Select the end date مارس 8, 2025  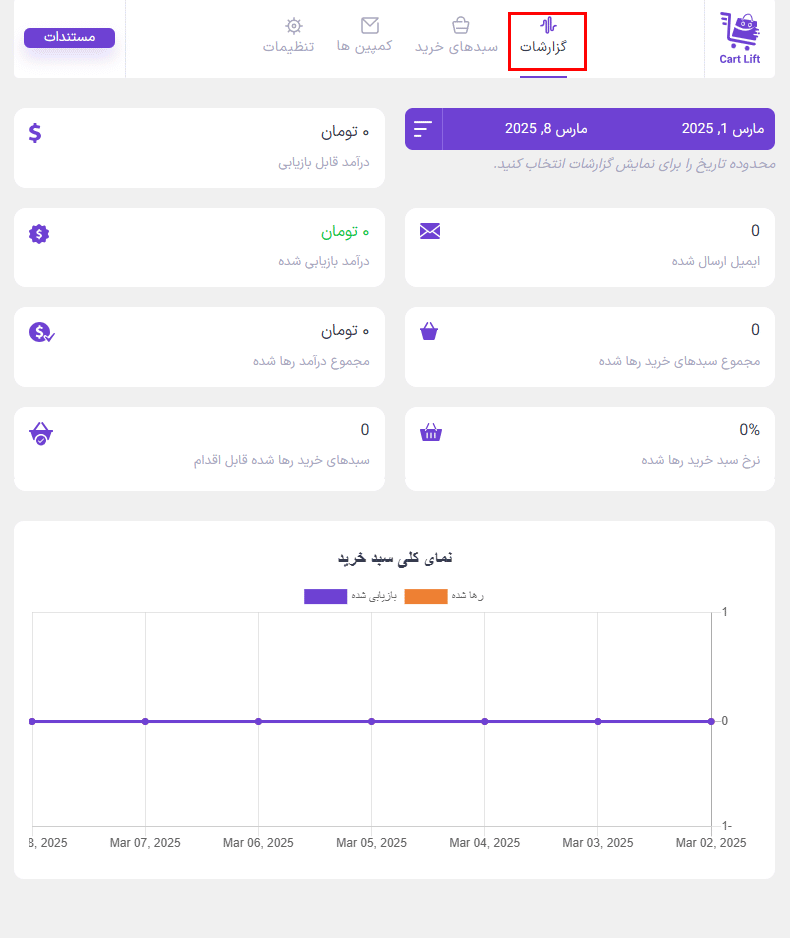pyautogui.click(x=546, y=129)
